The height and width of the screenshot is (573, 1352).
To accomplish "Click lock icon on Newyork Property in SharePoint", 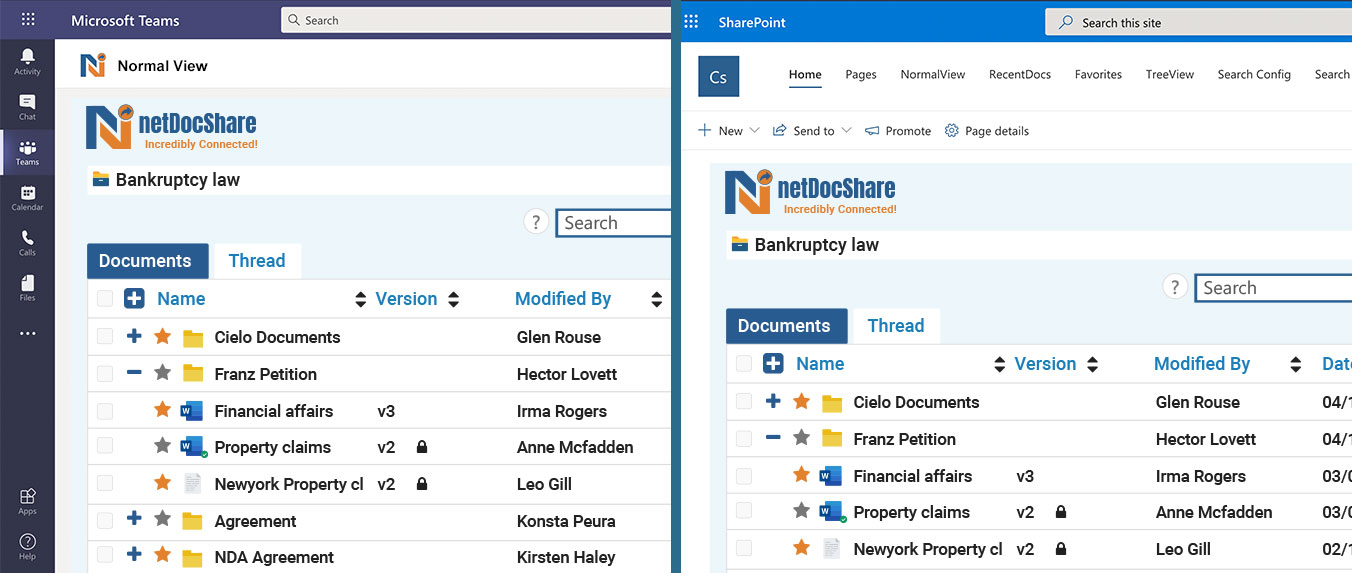I will point(1061,548).
